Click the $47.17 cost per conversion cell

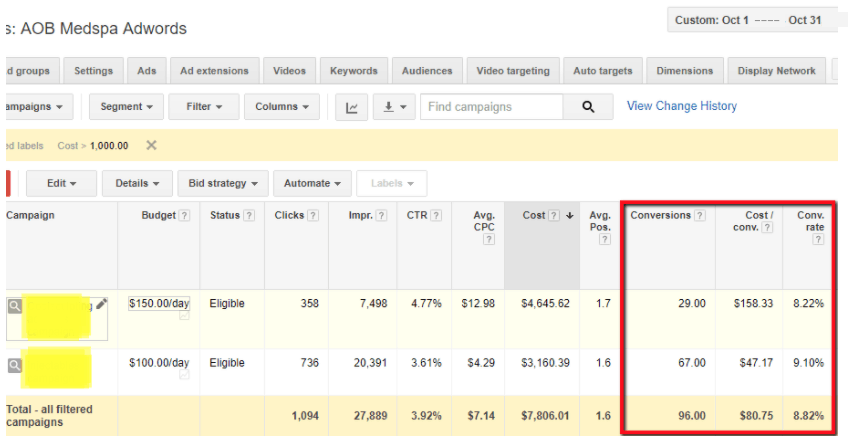[x=756, y=363]
